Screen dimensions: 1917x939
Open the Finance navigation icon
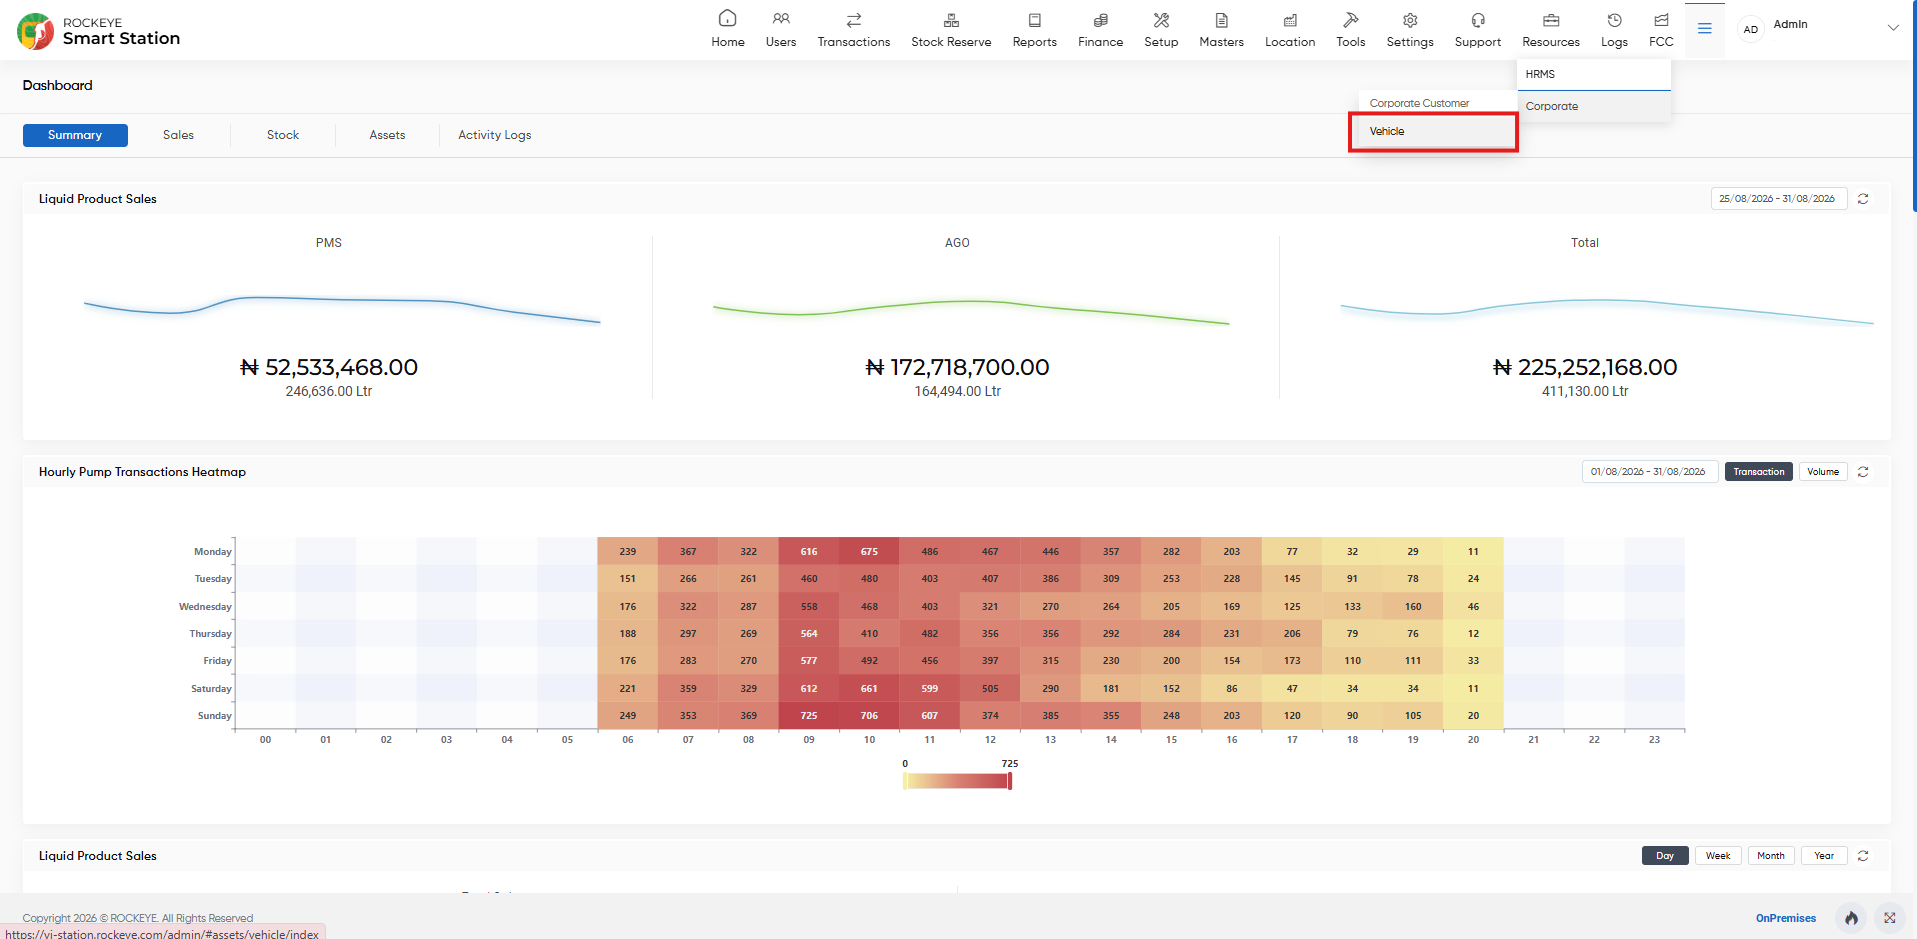[x=1100, y=20]
